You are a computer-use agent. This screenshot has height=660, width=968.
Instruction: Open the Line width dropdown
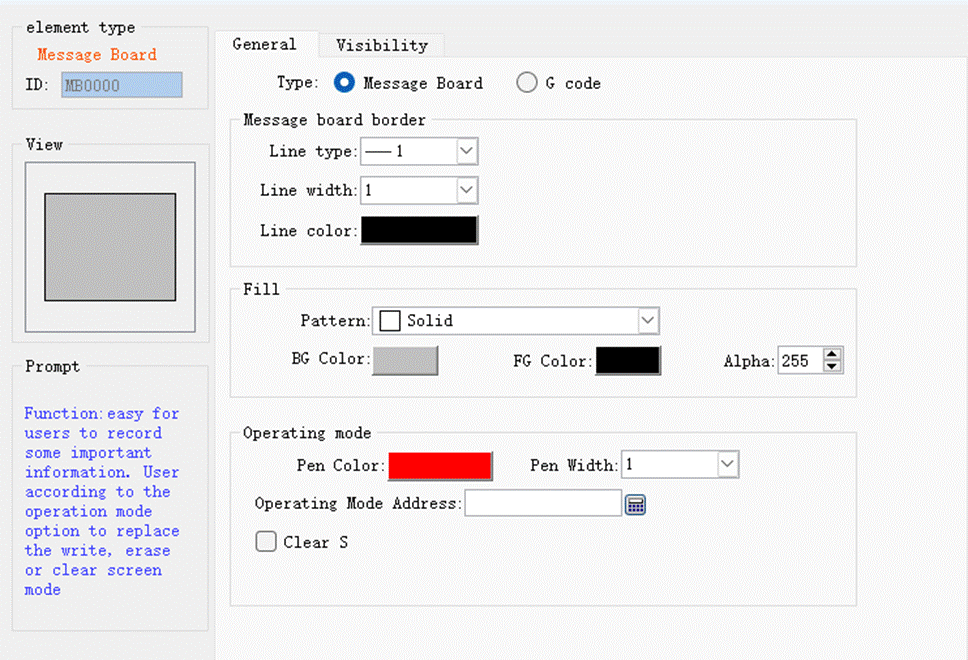[x=467, y=190]
